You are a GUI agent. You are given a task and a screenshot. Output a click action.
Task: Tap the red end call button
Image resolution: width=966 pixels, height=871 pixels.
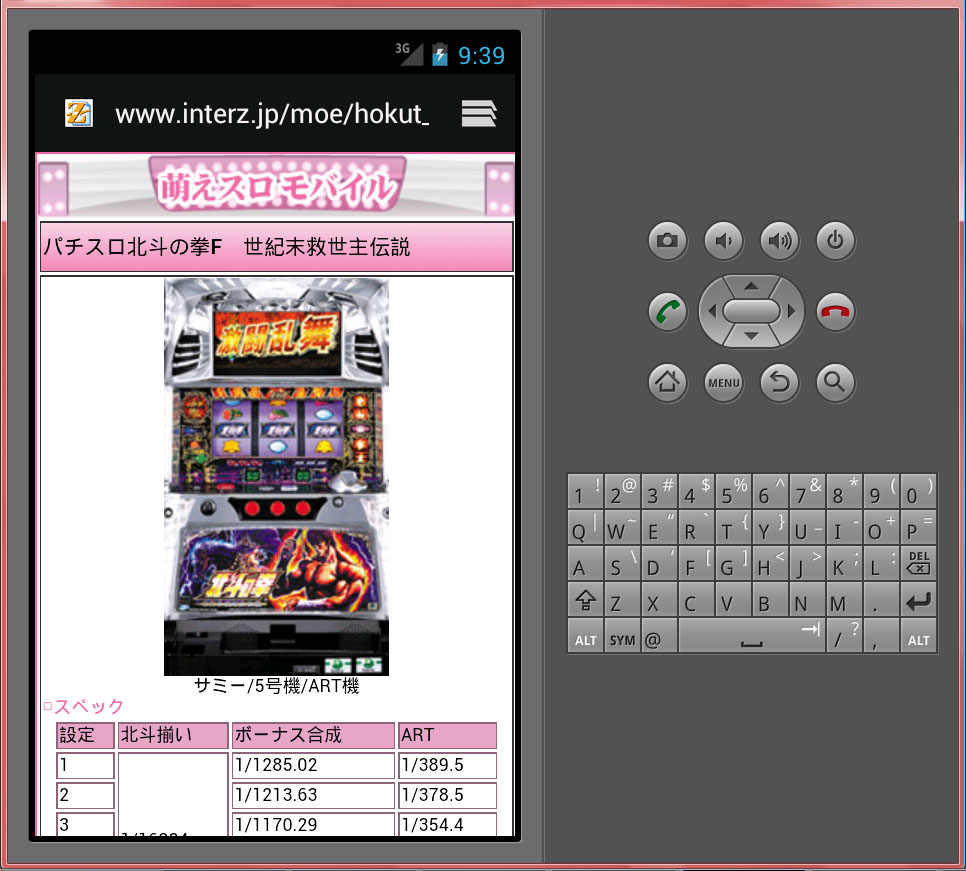[x=835, y=311]
